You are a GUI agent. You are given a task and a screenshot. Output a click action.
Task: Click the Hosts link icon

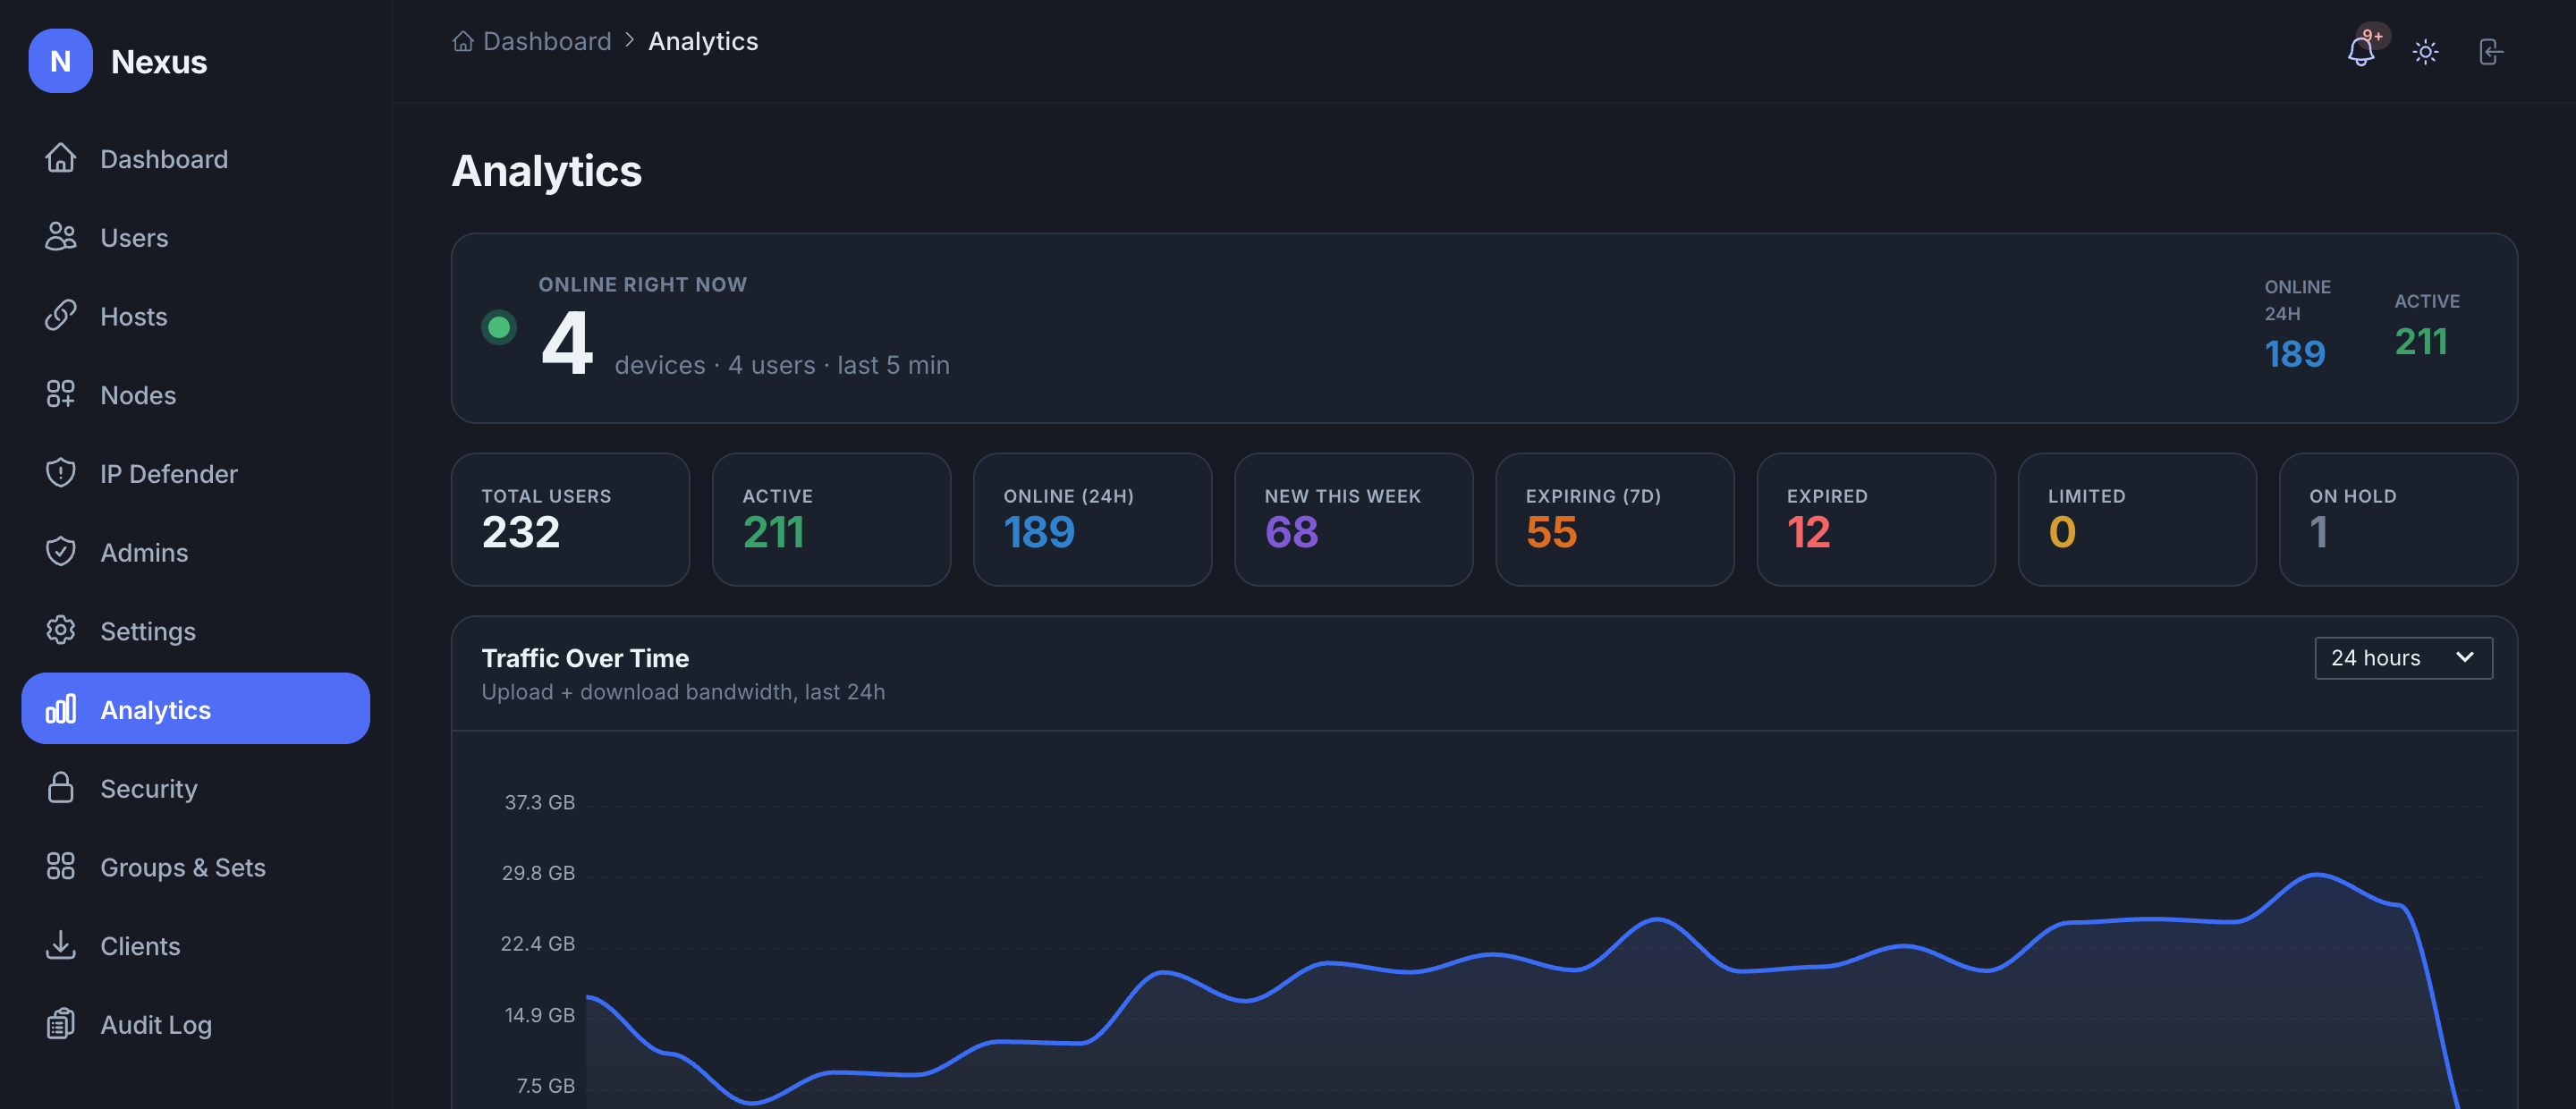click(x=60, y=316)
